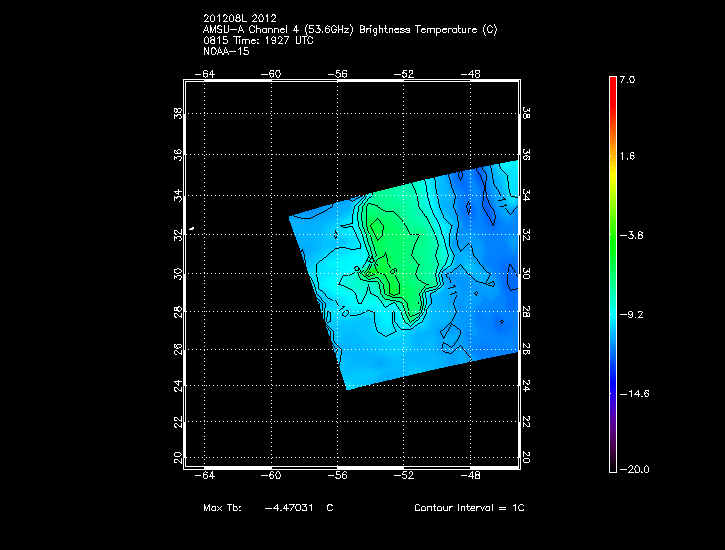725x550 pixels.
Task: Click the NOAA-15 satellite label
Action: (x=225, y=51)
